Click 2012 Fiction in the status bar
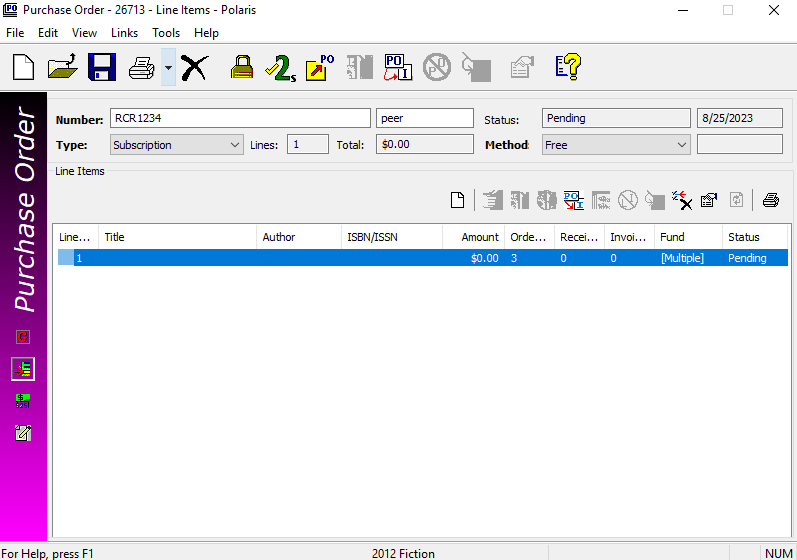The height and width of the screenshot is (560, 797). [403, 553]
